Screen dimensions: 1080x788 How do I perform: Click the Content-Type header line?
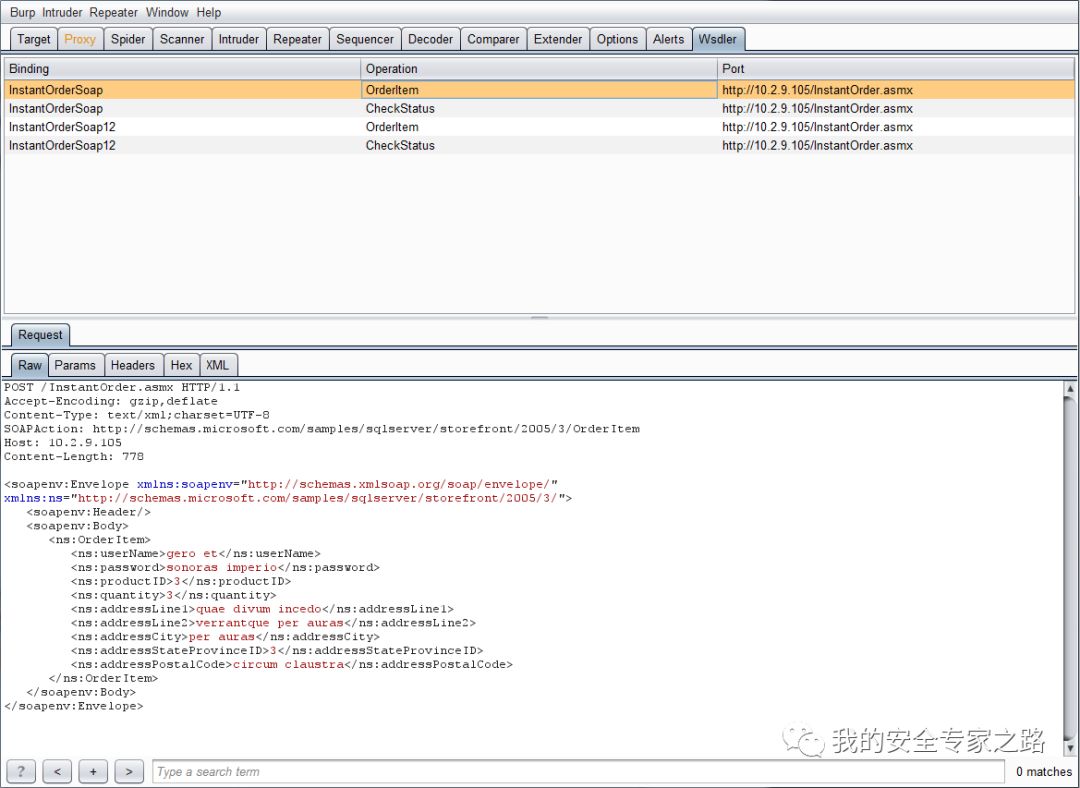click(x=136, y=415)
